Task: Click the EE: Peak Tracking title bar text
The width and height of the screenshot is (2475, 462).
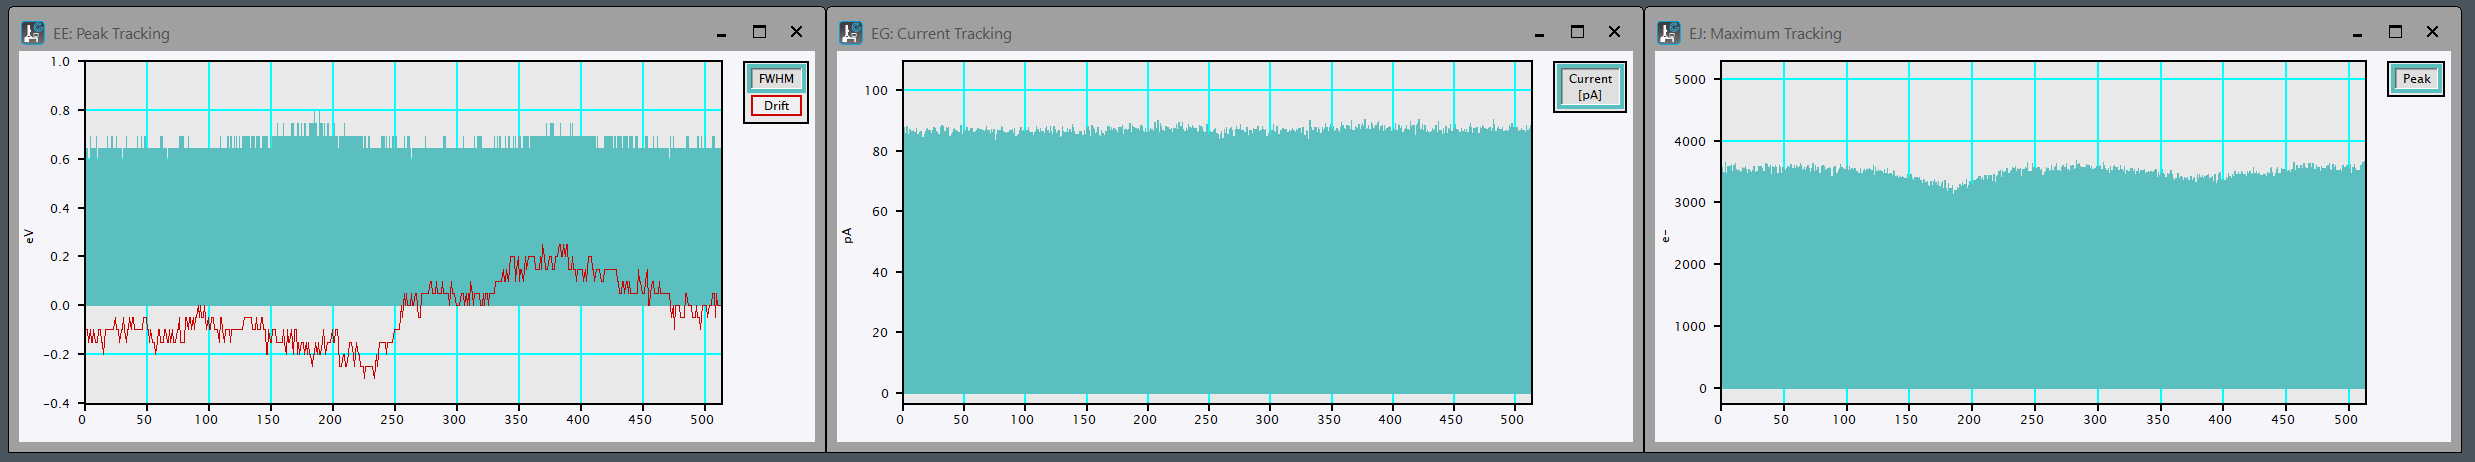Action: 111,34
